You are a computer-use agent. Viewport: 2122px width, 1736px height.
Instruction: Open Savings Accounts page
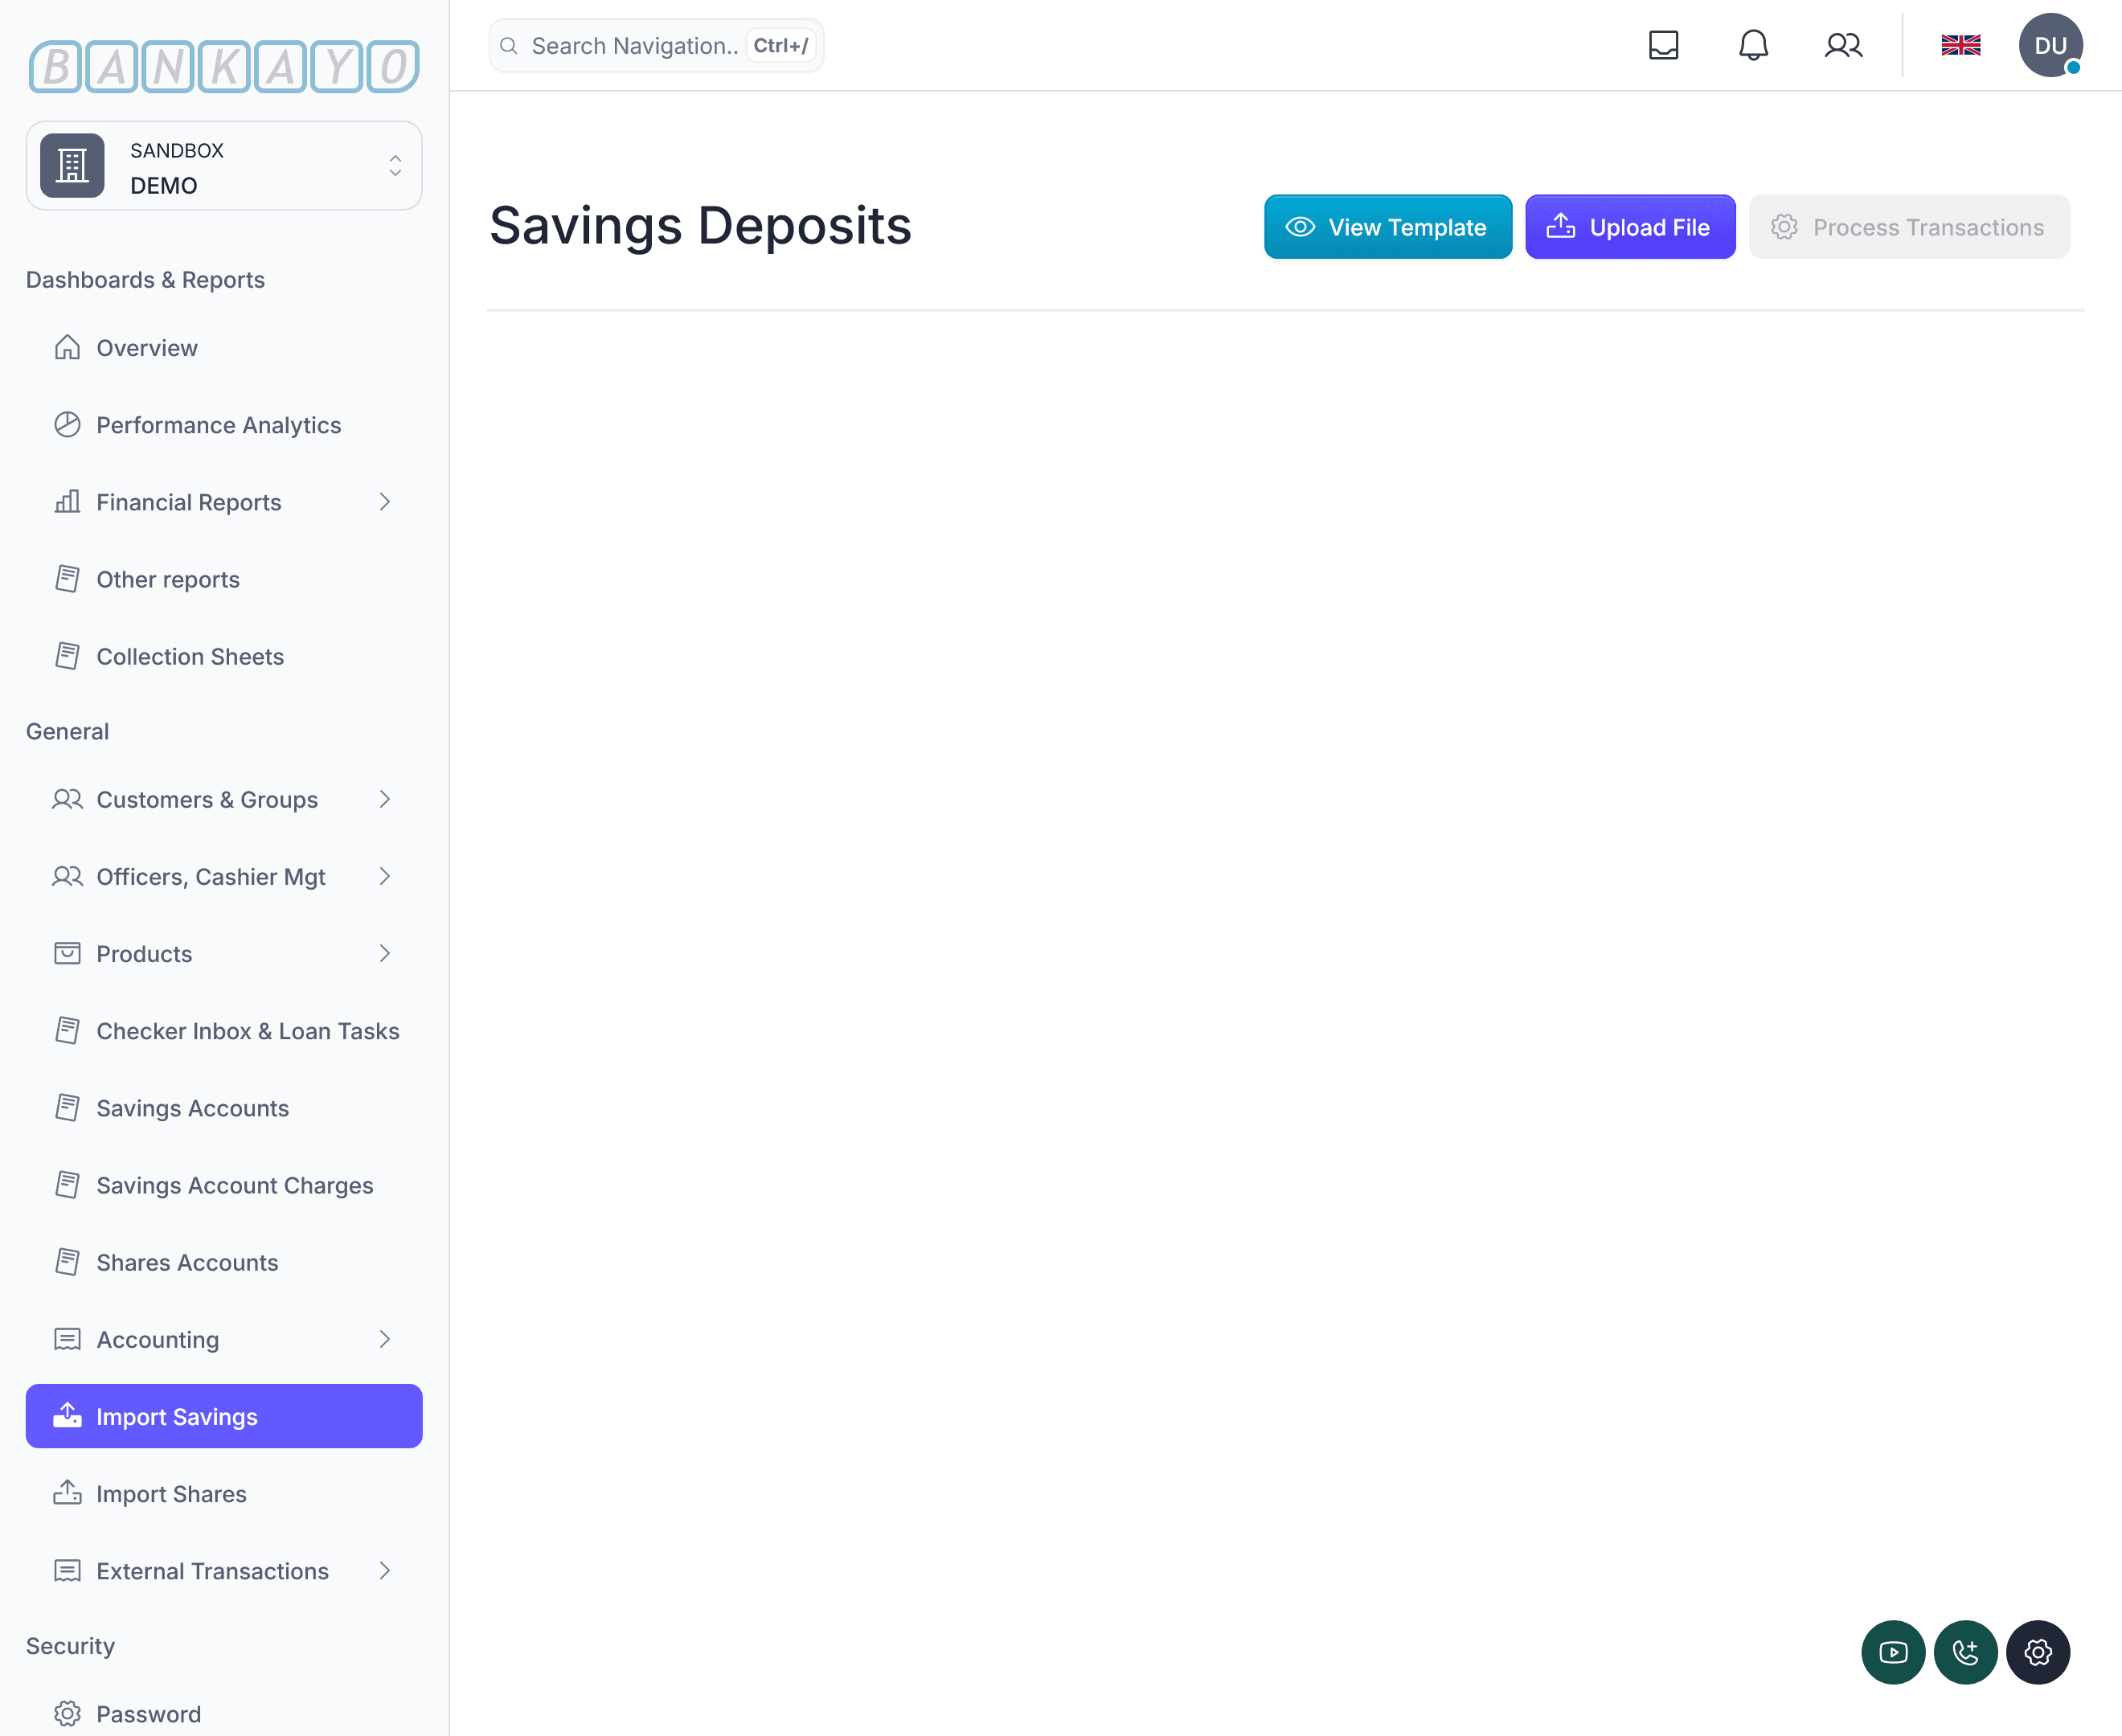(x=192, y=1108)
